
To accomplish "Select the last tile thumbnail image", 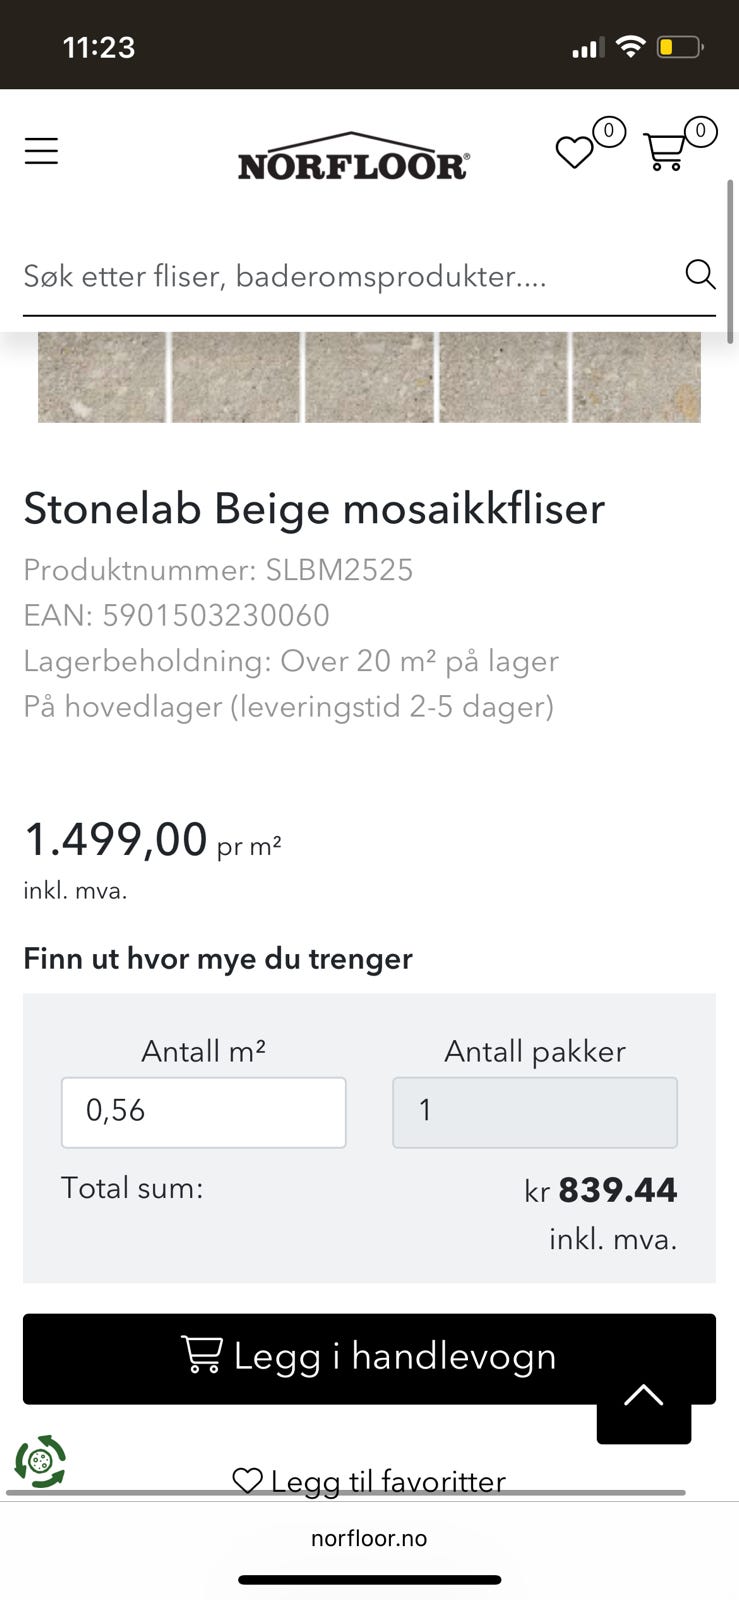I will (636, 377).
